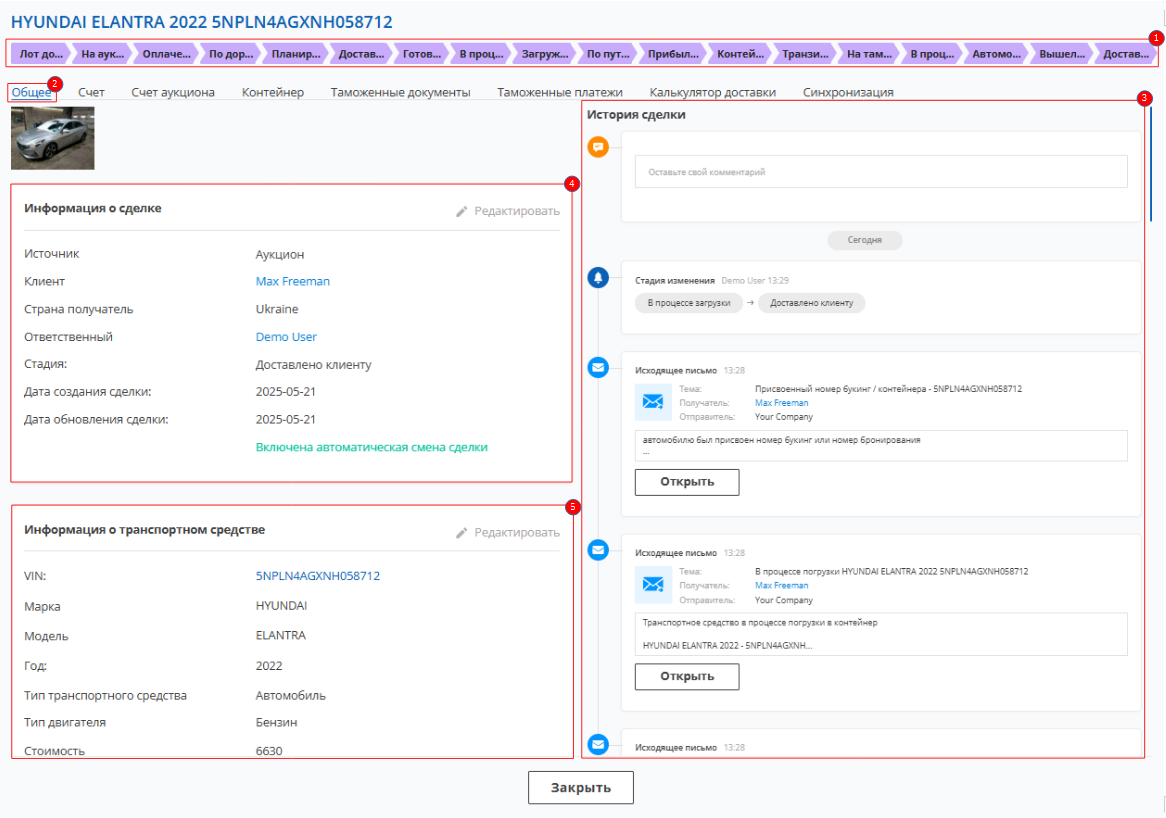
Task: Click the 'Доставлено клиенту' stage chip in history
Action: pyautogui.click(x=811, y=303)
